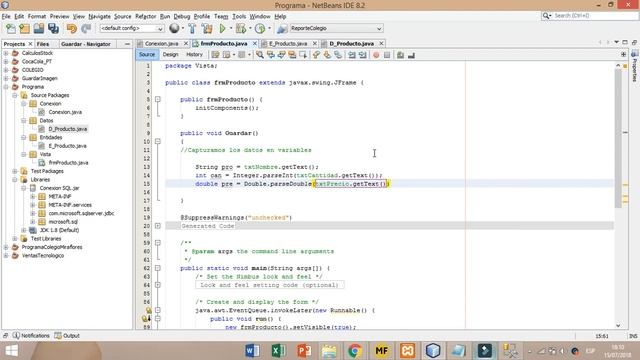
Task: Open the Debug menu
Action: 182,16
